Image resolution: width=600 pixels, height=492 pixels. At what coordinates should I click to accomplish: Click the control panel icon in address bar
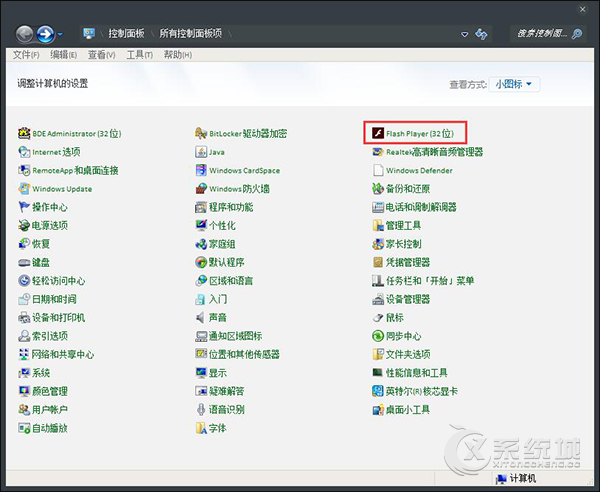point(89,34)
